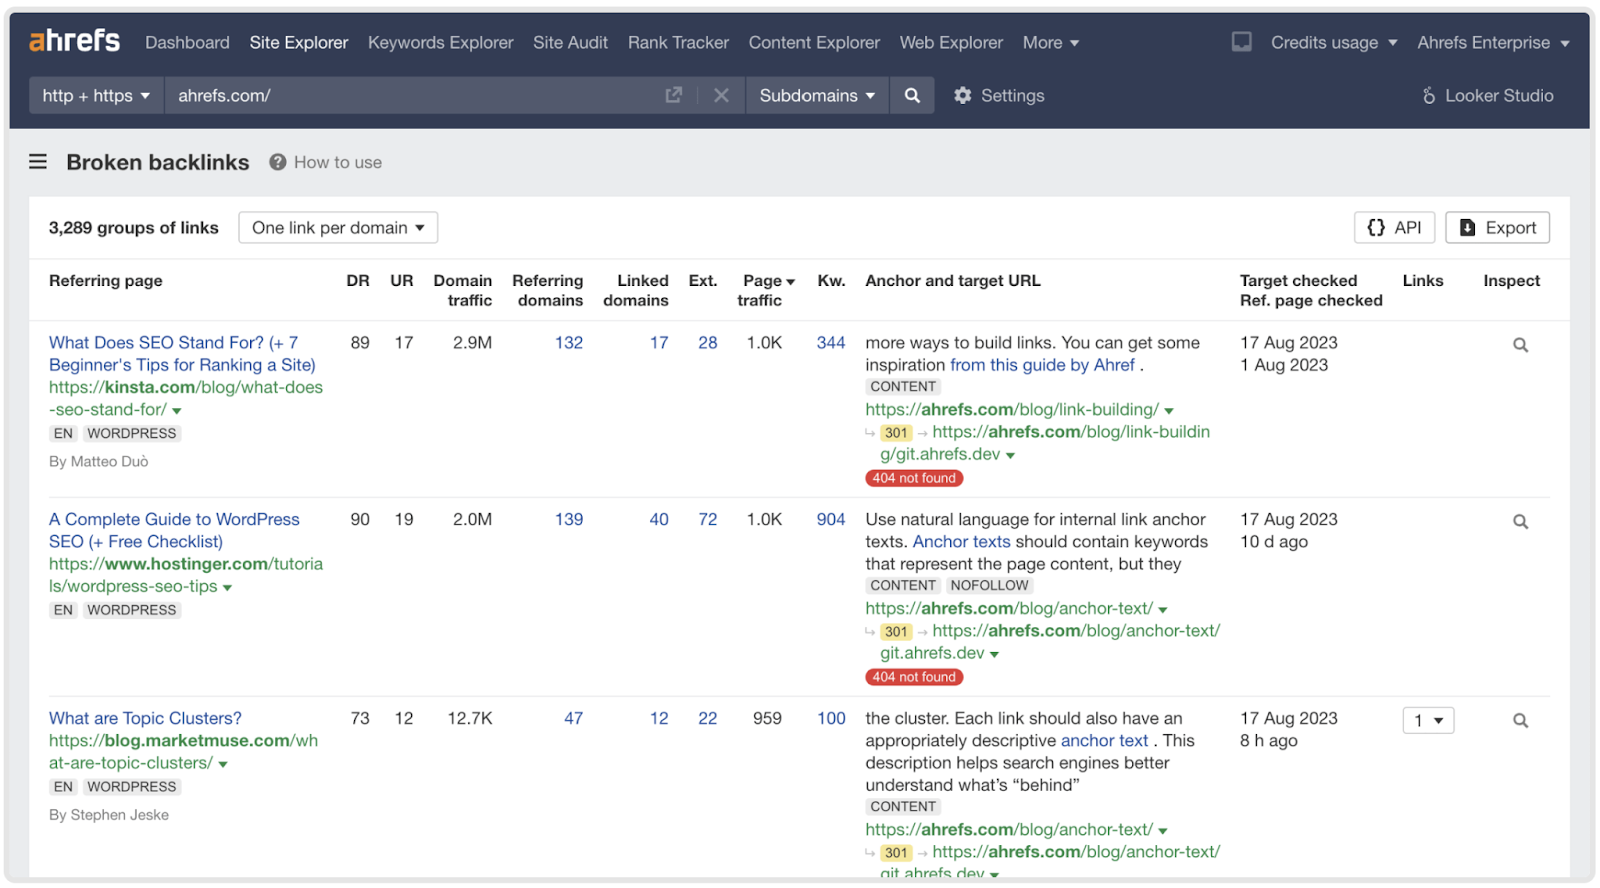Open What Does SEO Stand For link
1600x888 pixels.
tap(182, 354)
